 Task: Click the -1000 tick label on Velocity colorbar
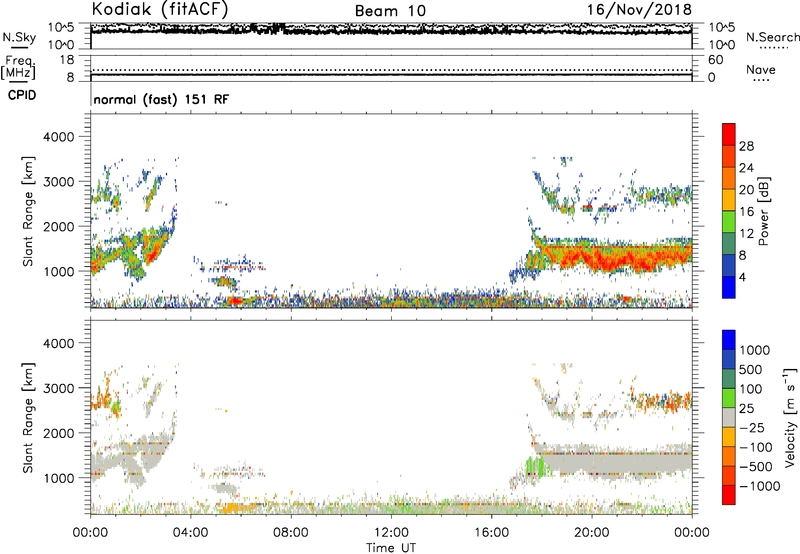(x=760, y=486)
